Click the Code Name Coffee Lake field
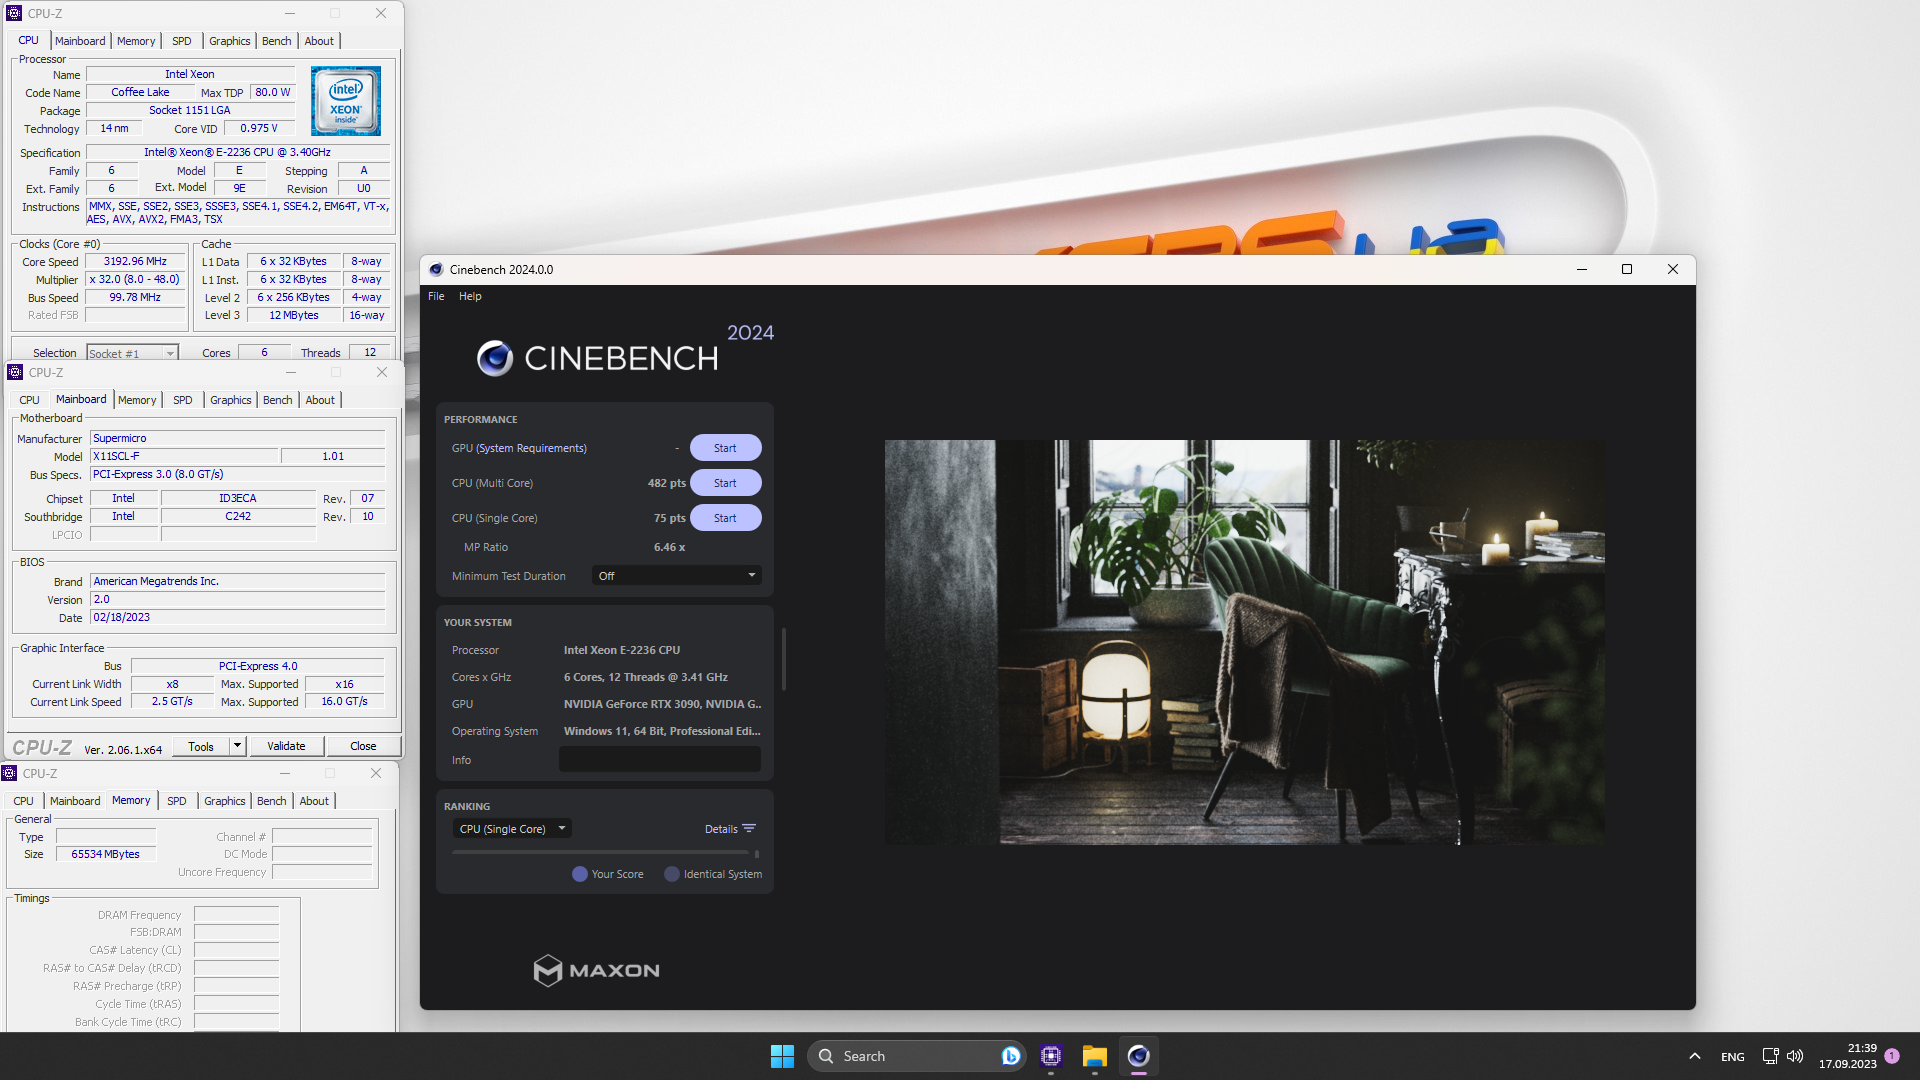 click(140, 92)
